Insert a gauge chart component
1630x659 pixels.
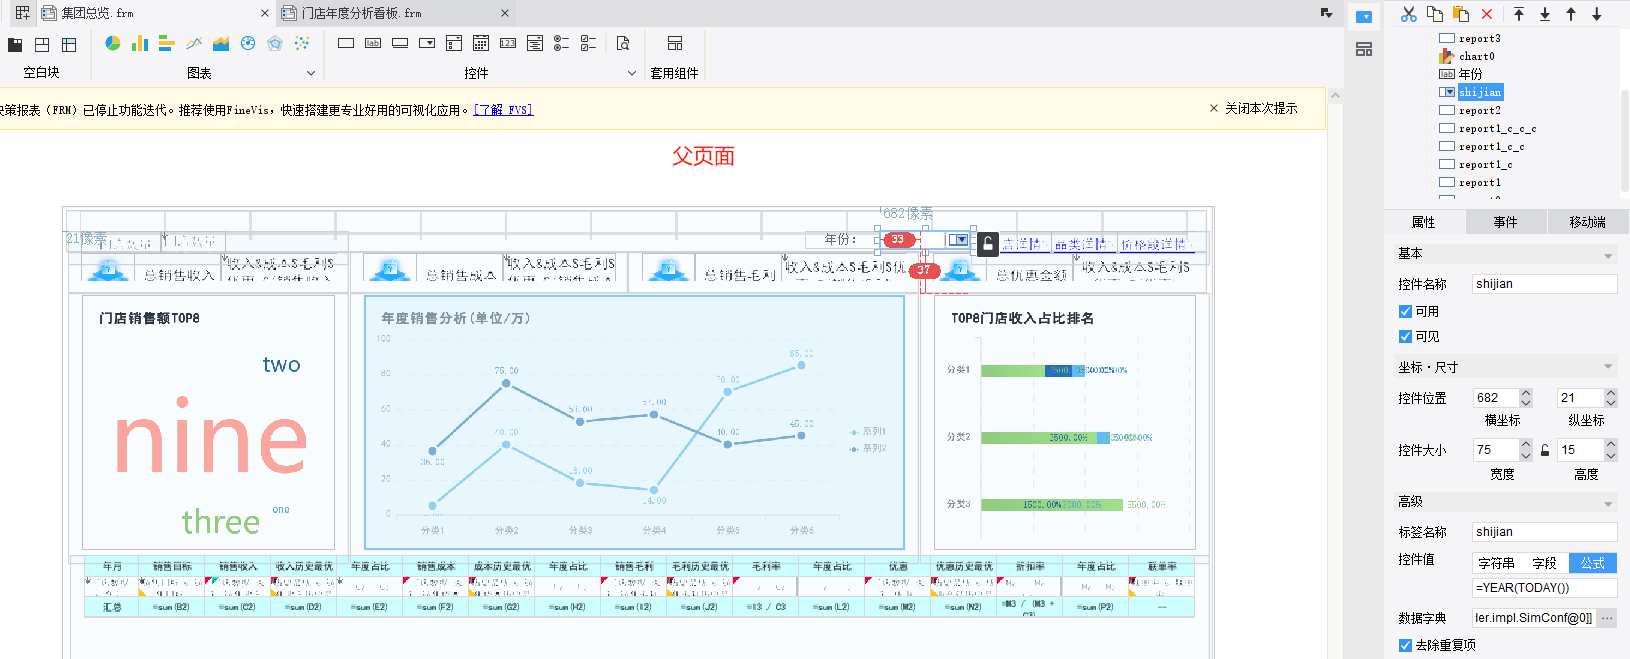point(248,43)
